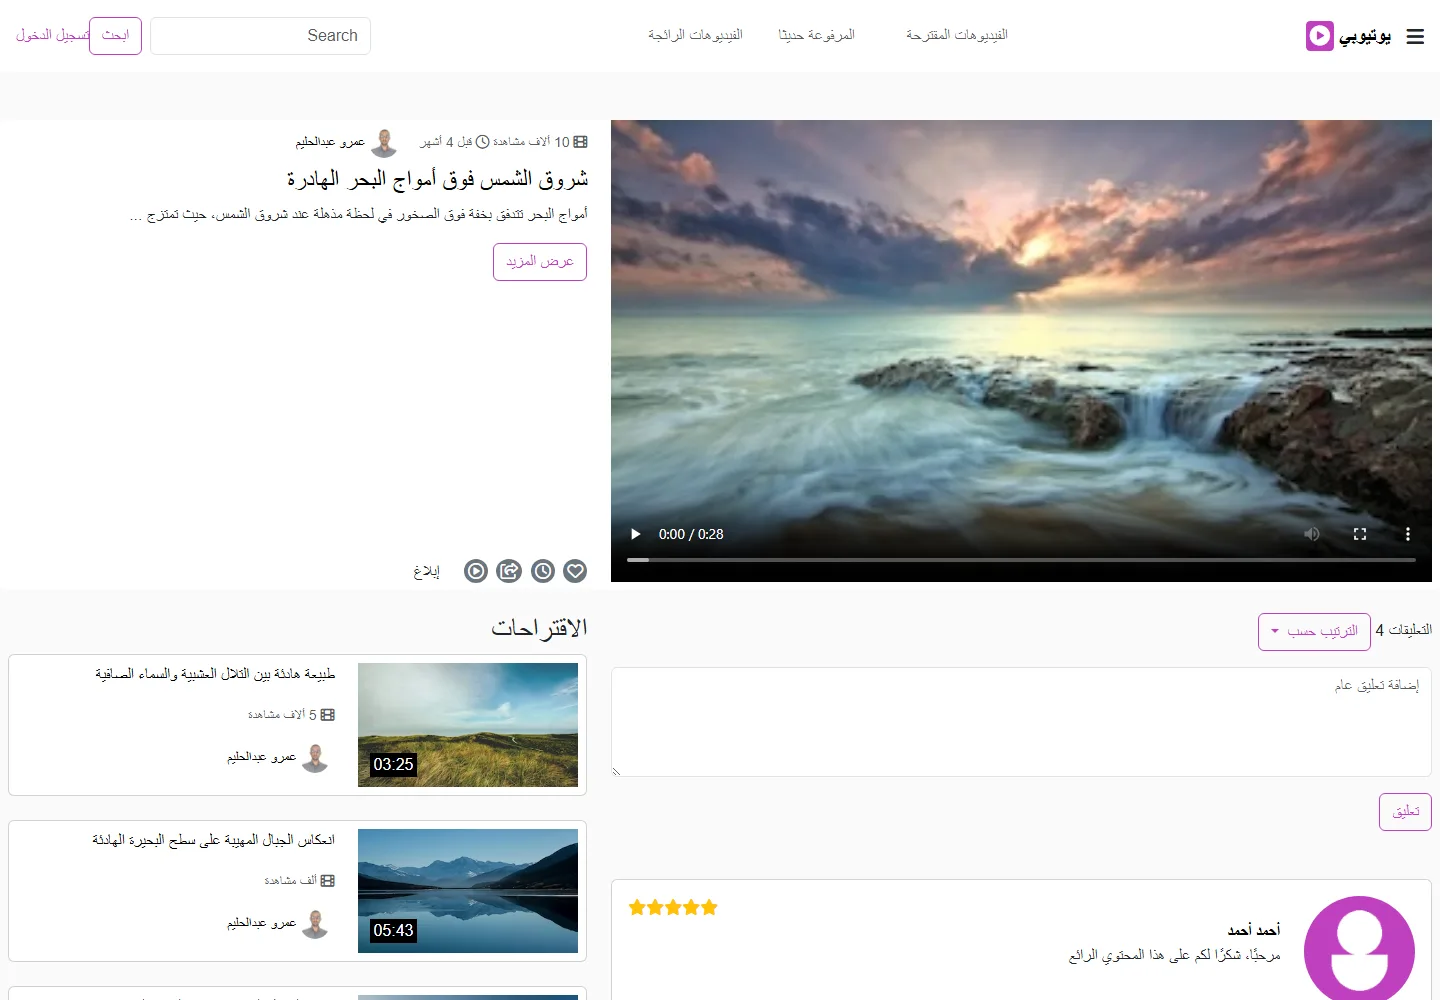Click author عمرو عبدالحليم in 03:25 video card
The width and height of the screenshot is (1440, 1000).
[x=261, y=757]
